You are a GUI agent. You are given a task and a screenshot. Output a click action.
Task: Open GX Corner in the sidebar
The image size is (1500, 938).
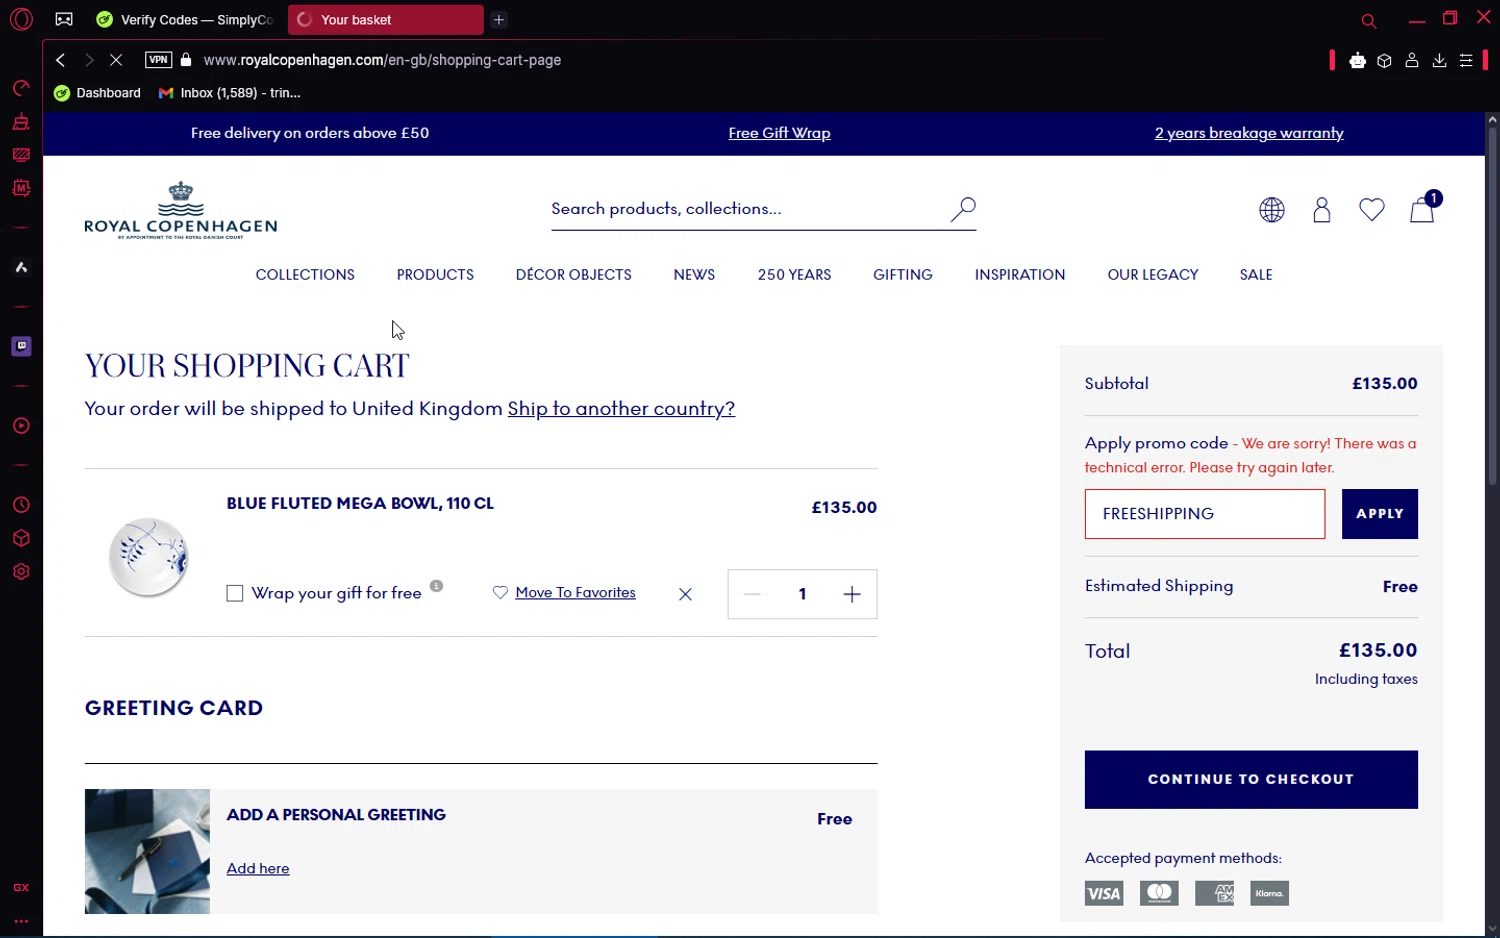coord(21,888)
